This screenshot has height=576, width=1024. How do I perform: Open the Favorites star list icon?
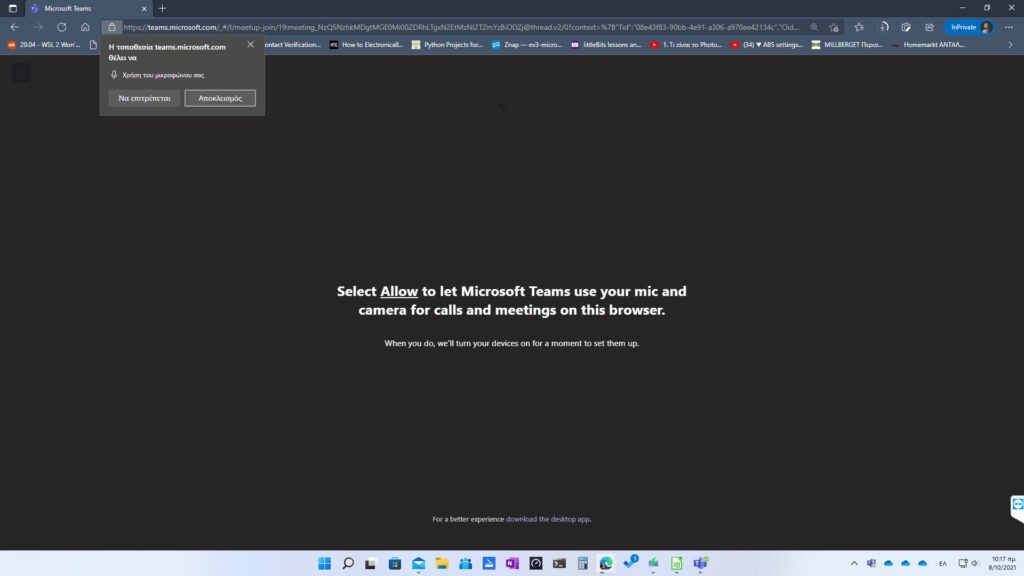coord(859,27)
